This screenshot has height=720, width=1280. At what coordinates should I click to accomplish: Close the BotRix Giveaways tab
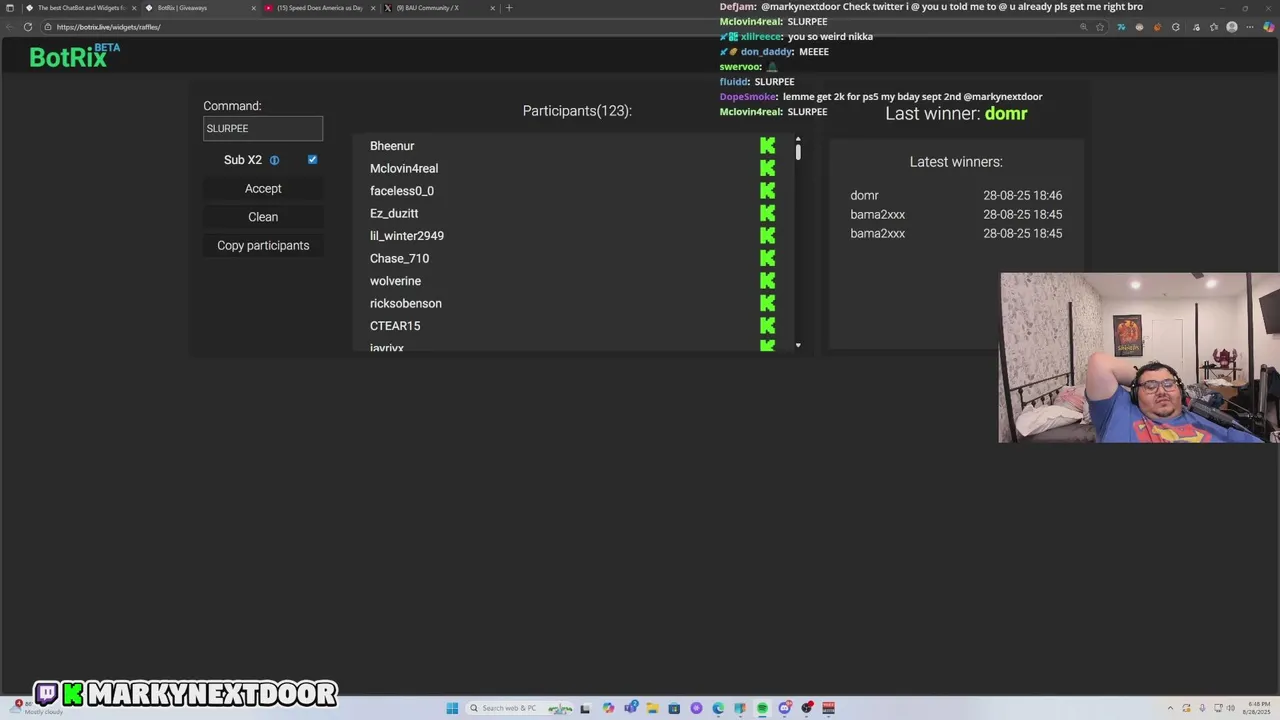coord(253,8)
